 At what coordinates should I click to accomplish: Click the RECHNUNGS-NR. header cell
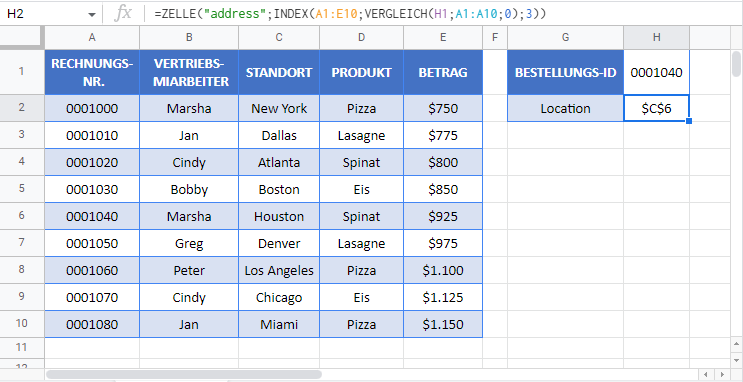[x=92, y=72]
